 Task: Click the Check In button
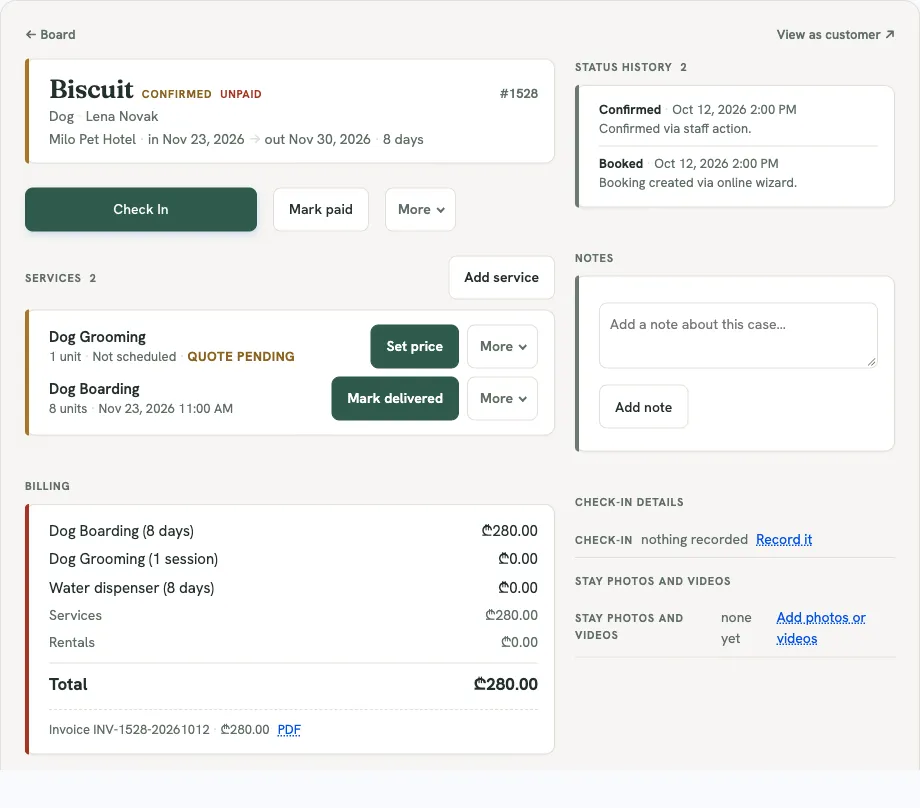tap(141, 209)
